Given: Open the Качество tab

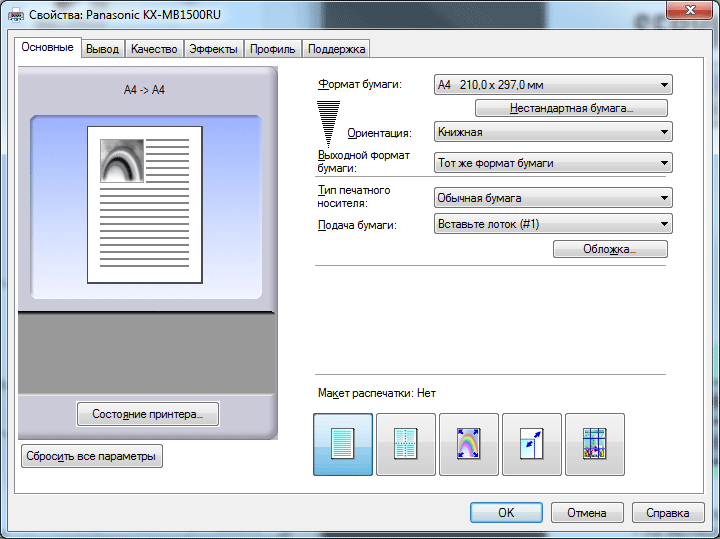Looking at the screenshot, I should (154, 49).
